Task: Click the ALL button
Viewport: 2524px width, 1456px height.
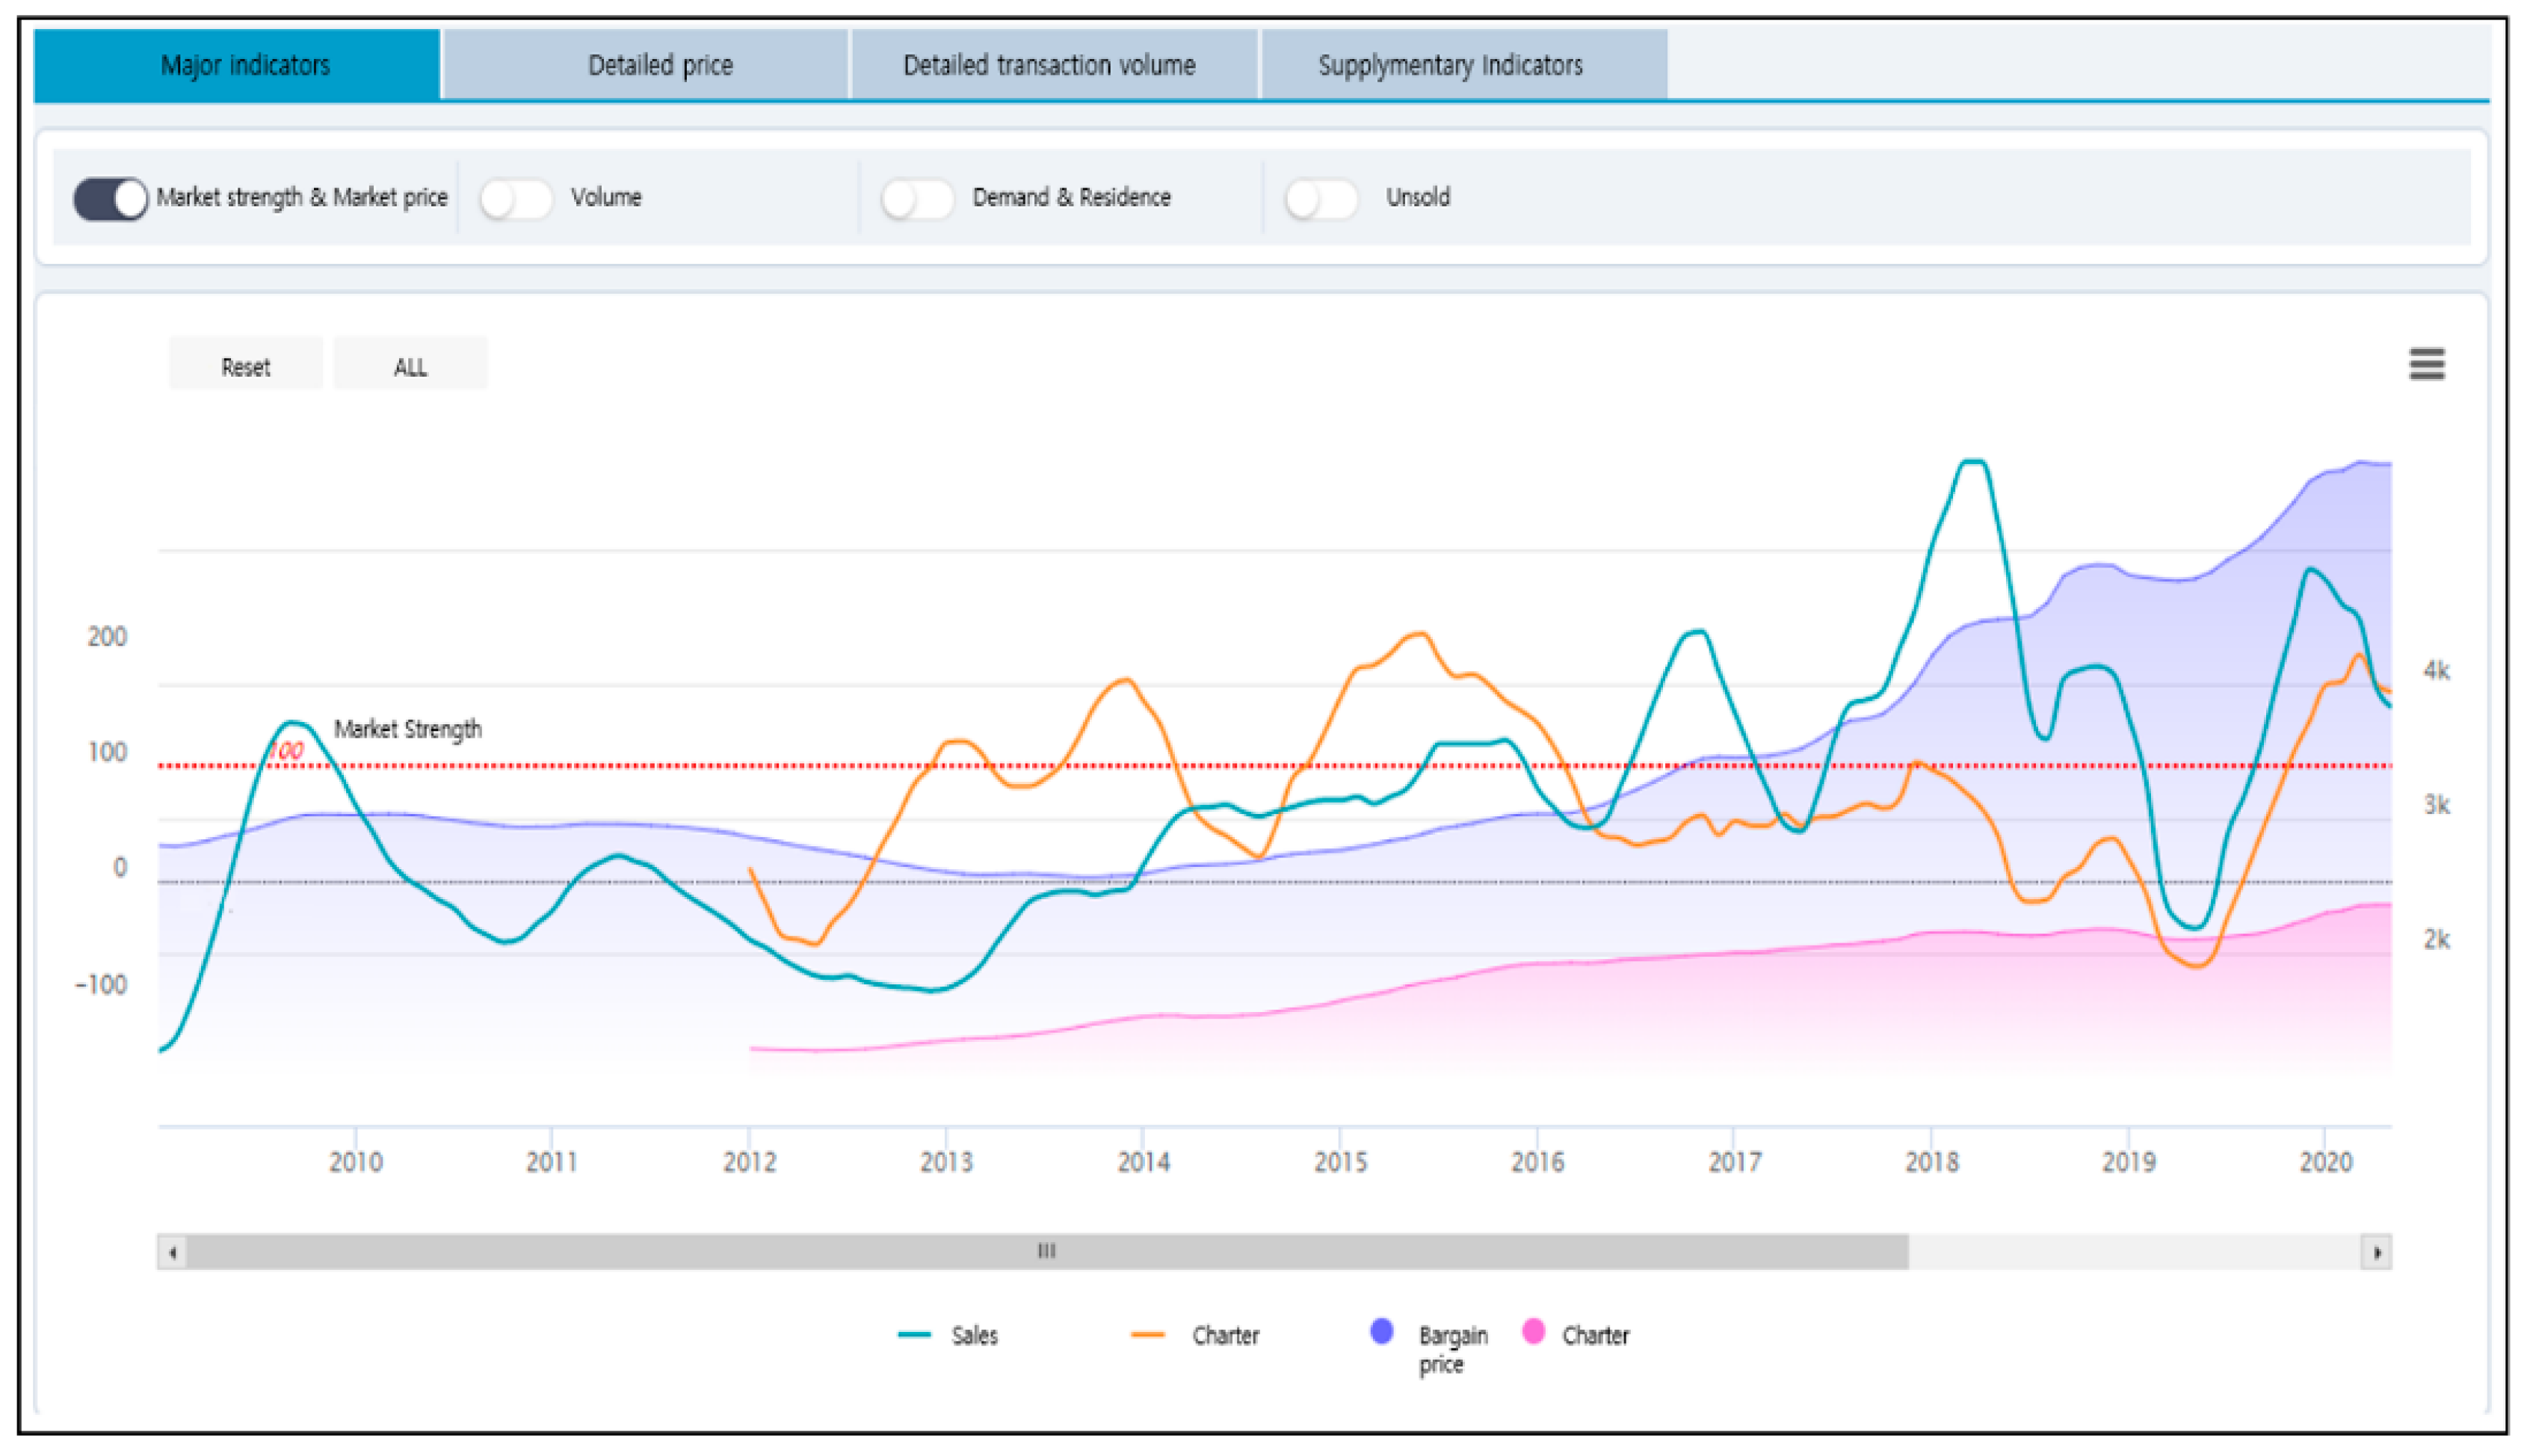Action: tap(410, 367)
